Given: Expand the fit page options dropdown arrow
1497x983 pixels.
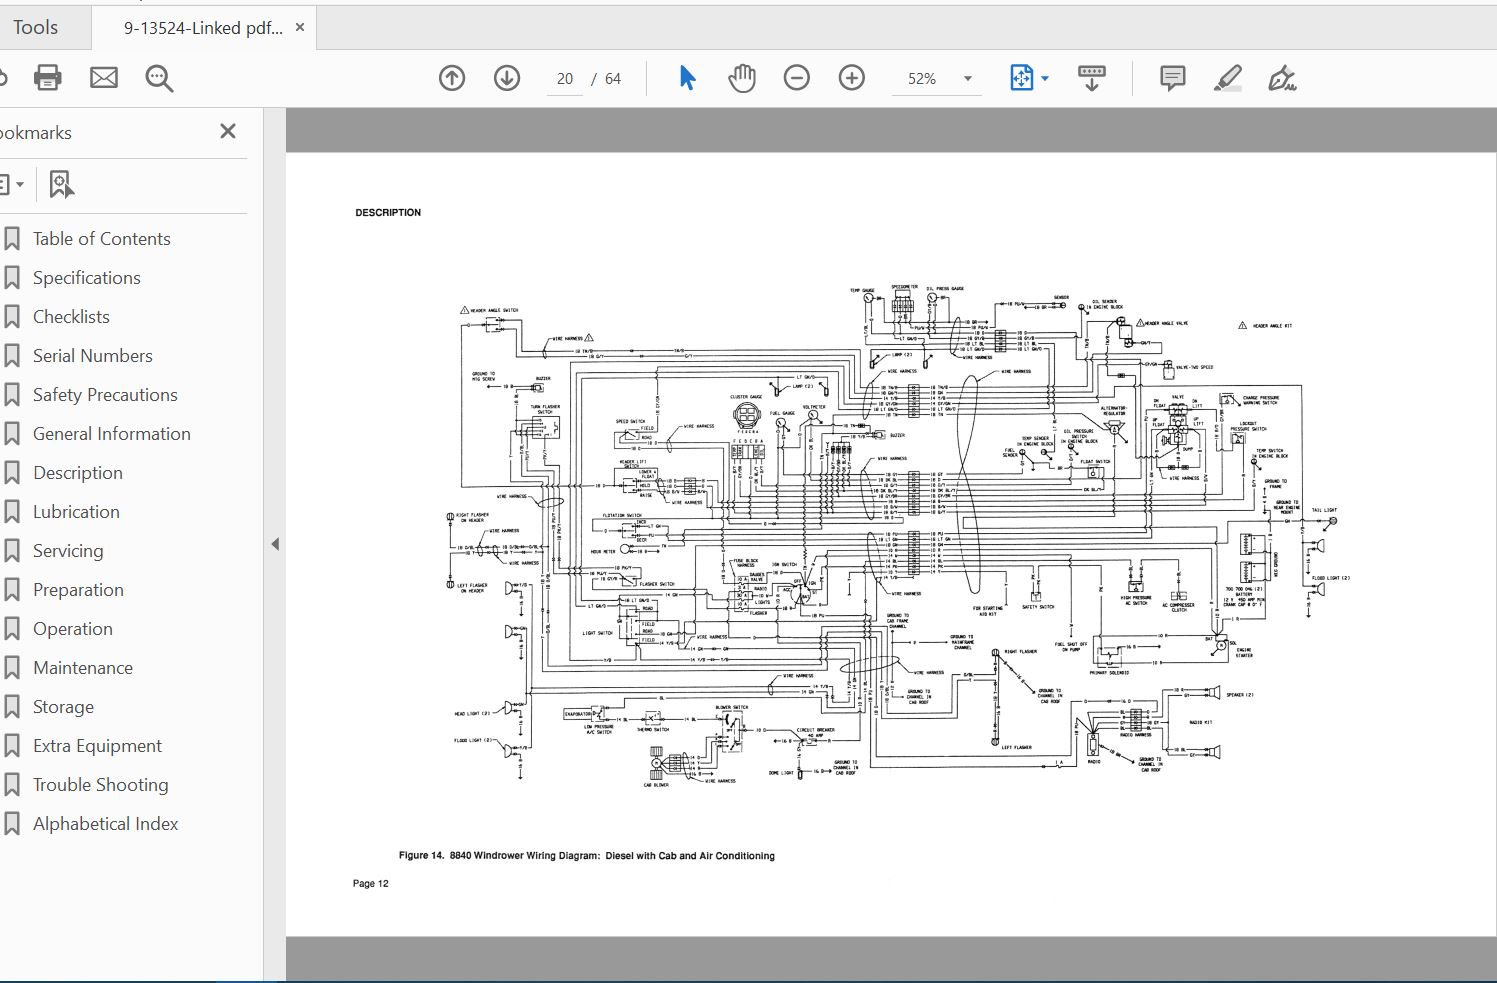Looking at the screenshot, I should [x=1045, y=78].
